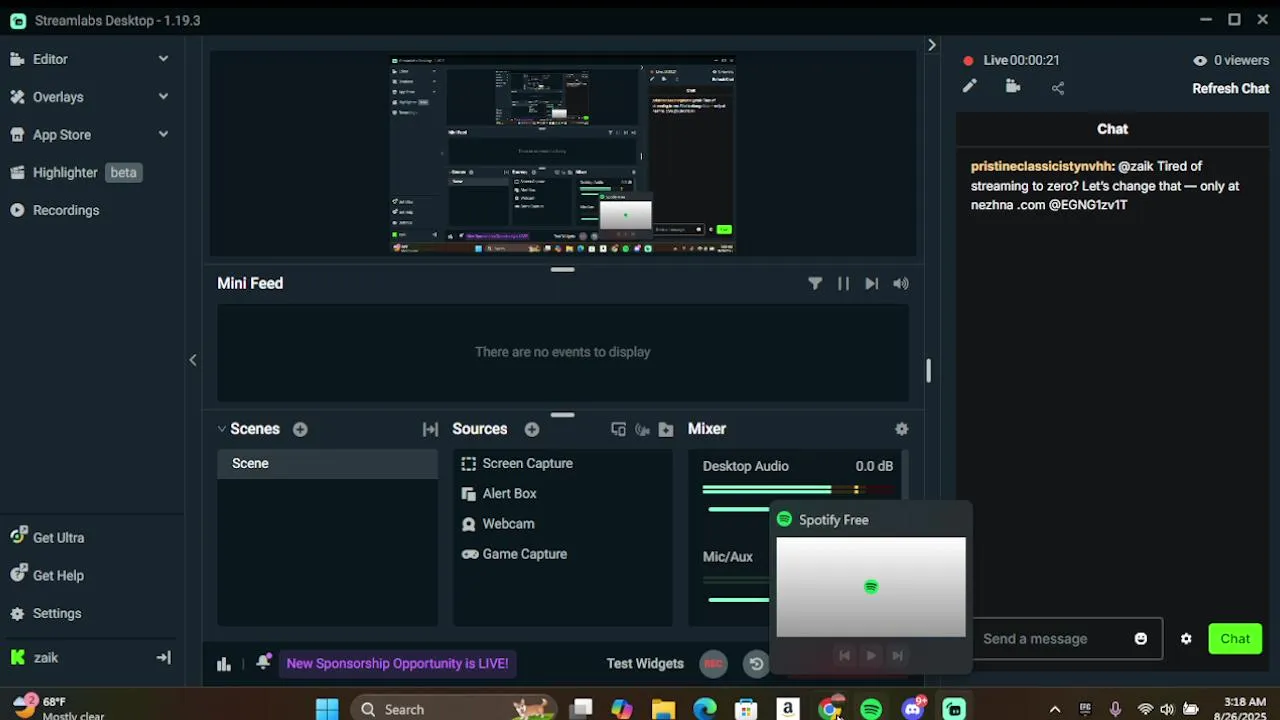The image size is (1280, 720).
Task: Start recording with REC button
Action: [x=713, y=663]
